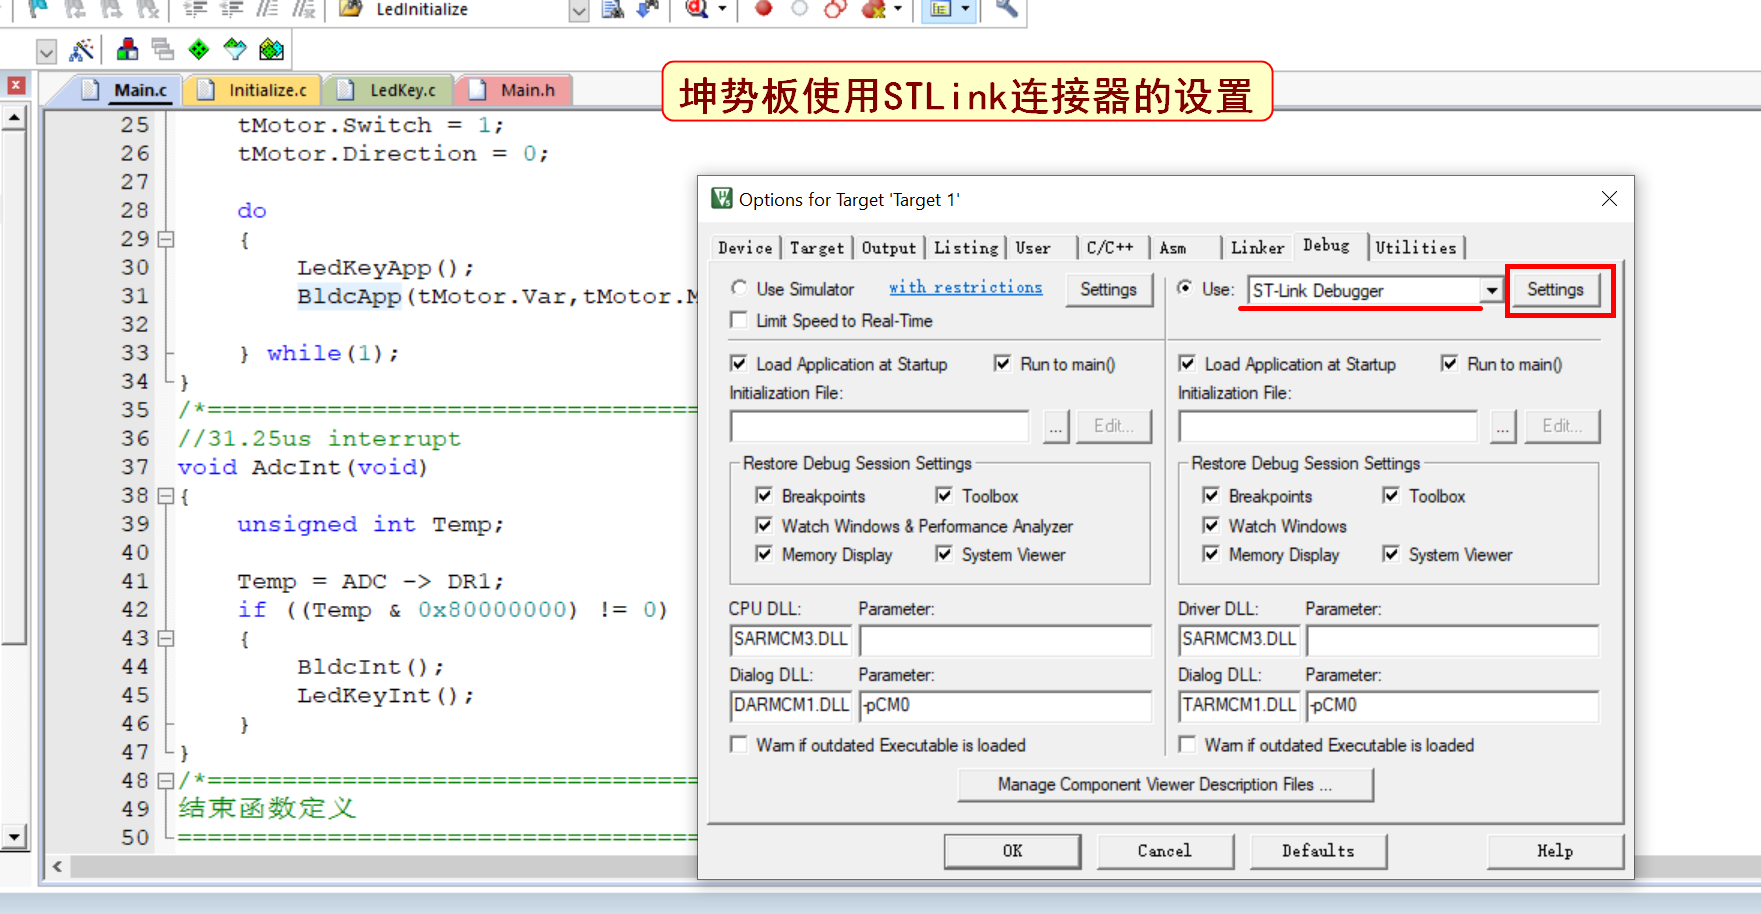Insert a breakpoint with the red circle icon
This screenshot has height=914, width=1761.
pyautogui.click(x=764, y=9)
